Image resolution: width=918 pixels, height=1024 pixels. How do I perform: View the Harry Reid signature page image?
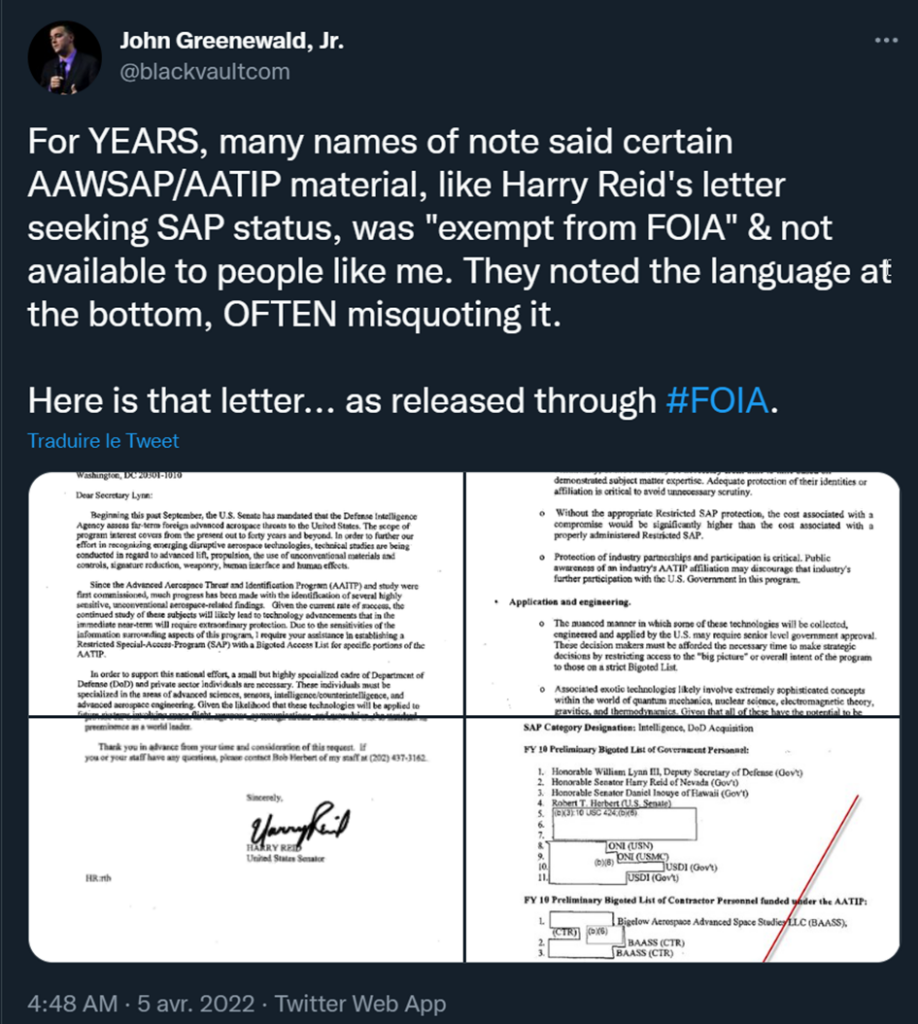click(245, 840)
